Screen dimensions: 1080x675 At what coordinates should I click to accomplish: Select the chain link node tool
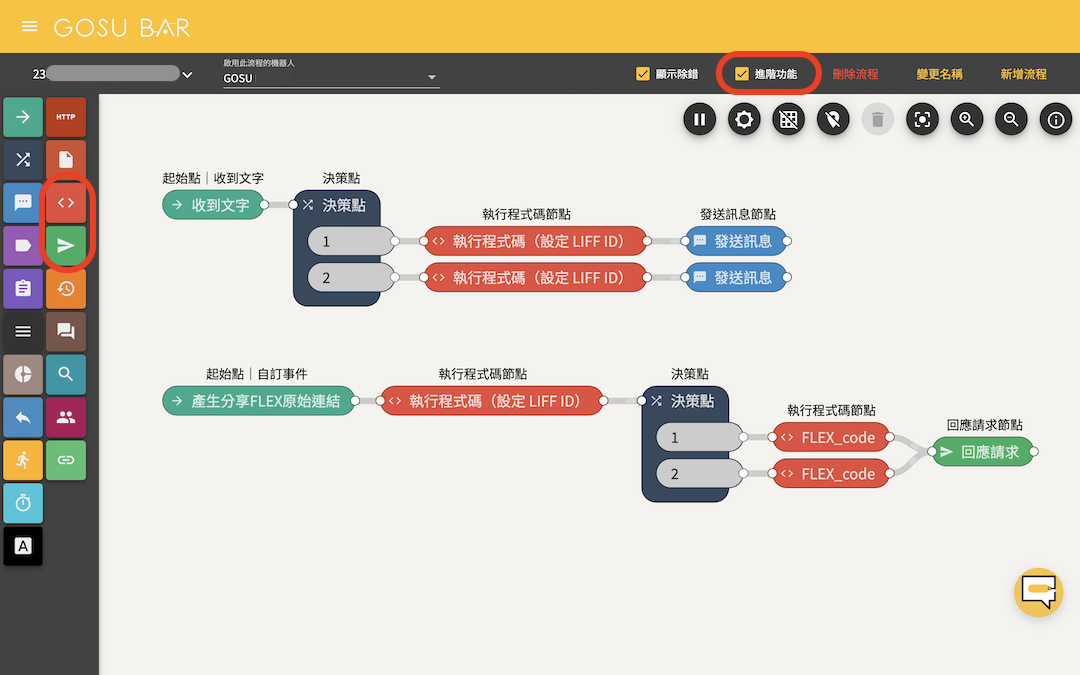66,460
